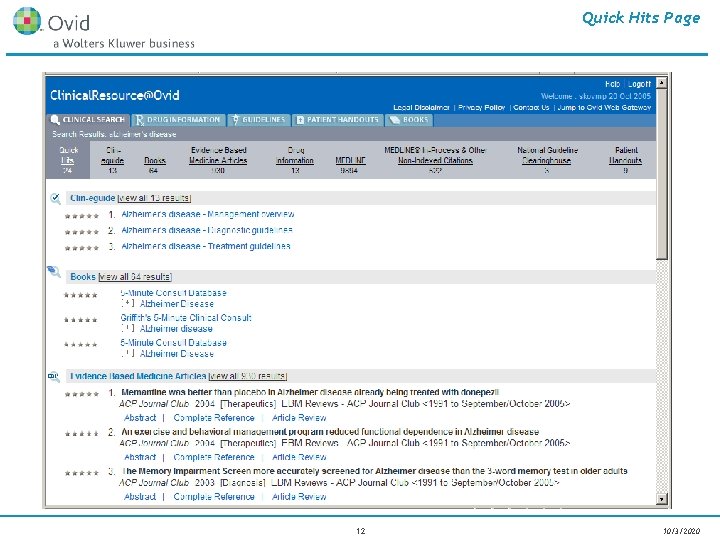720x540 pixels.
Task: Select the Quick Hits results category
Action: [68, 160]
